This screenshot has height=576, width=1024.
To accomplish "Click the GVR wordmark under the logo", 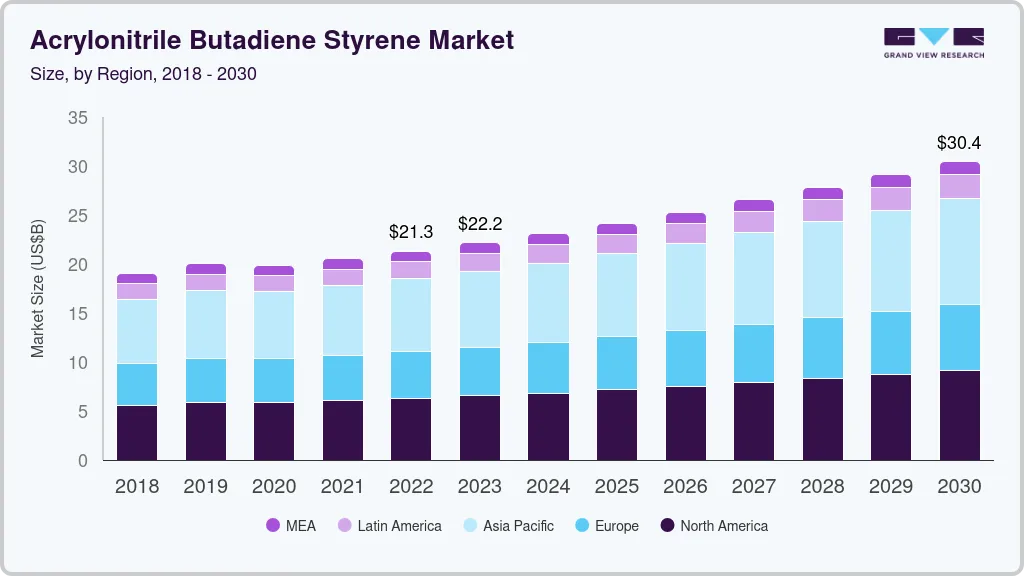I will pyautogui.click(x=932, y=56).
